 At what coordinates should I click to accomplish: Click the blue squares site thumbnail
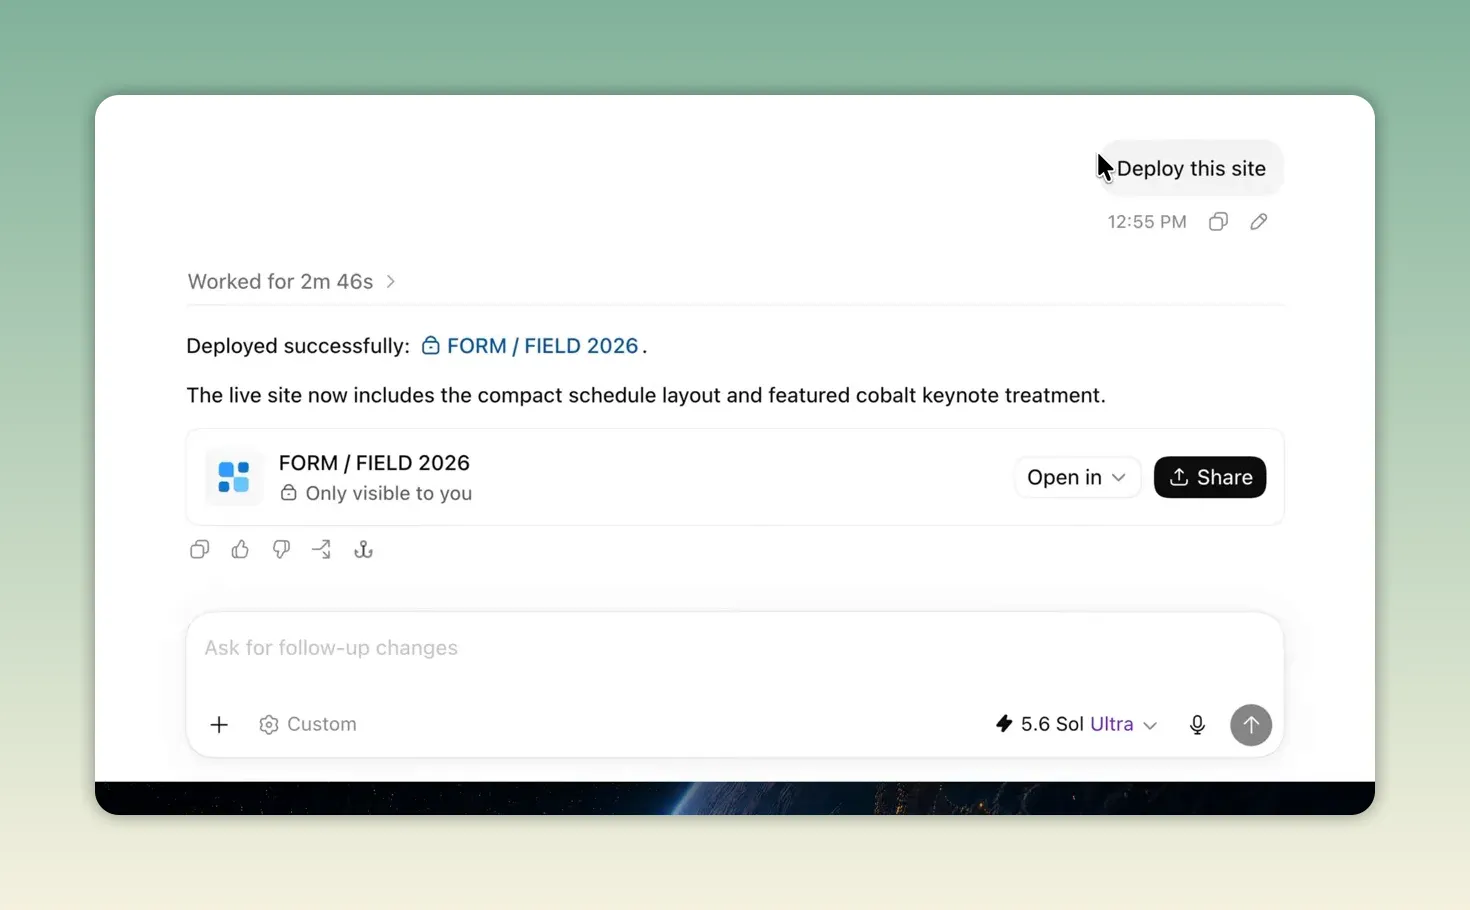(x=234, y=477)
